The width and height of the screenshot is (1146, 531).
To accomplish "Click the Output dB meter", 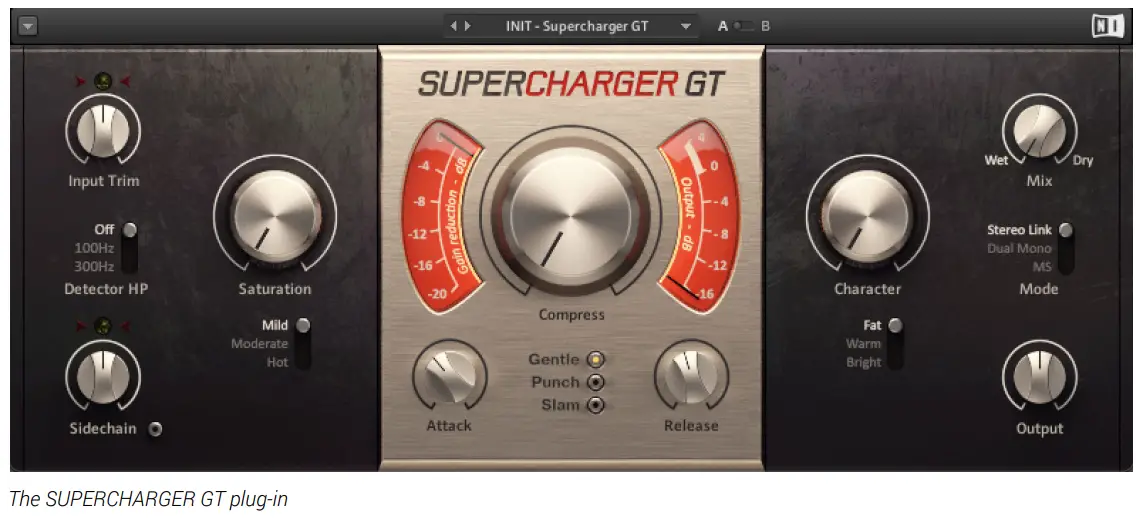I will pyautogui.click(x=698, y=216).
